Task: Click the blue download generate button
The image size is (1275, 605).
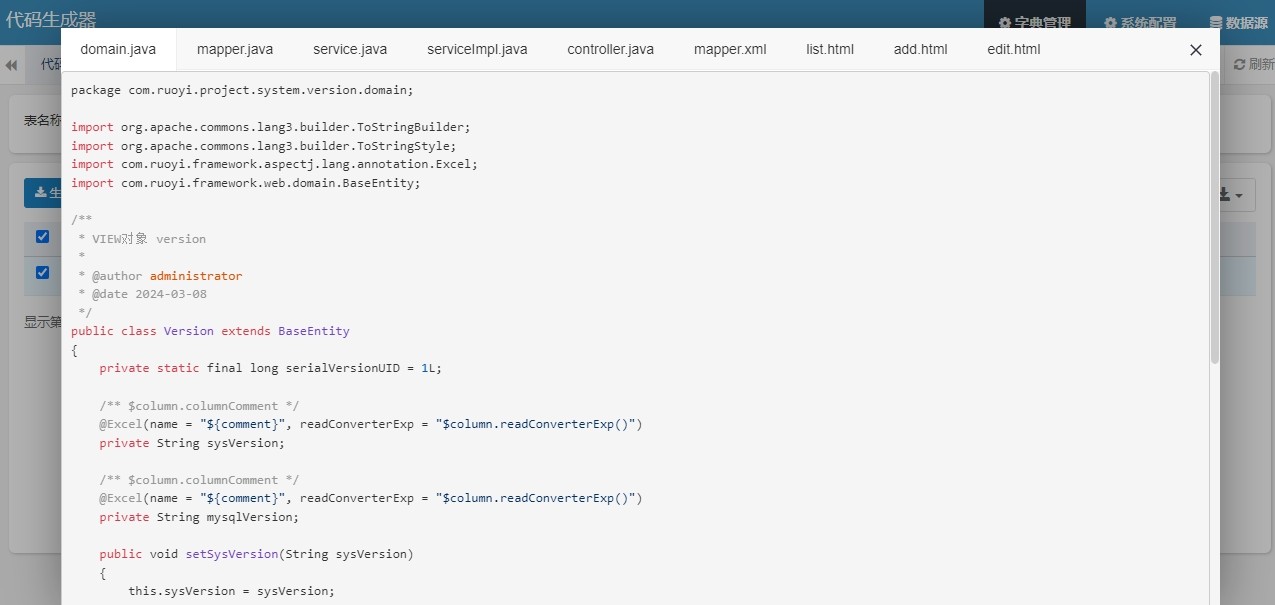Action: pos(43,193)
